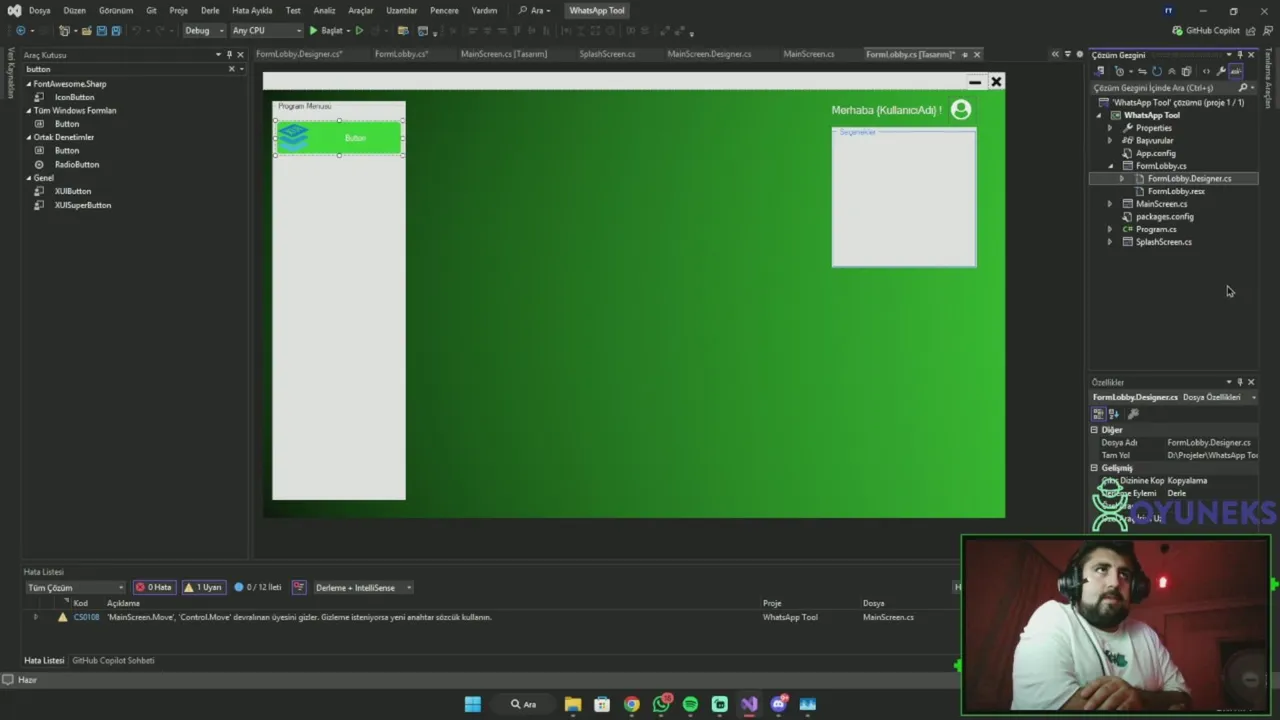Click sync with active document icon in Çözüm Gezgini
Viewport: 1280px width, 720px height.
1142,71
